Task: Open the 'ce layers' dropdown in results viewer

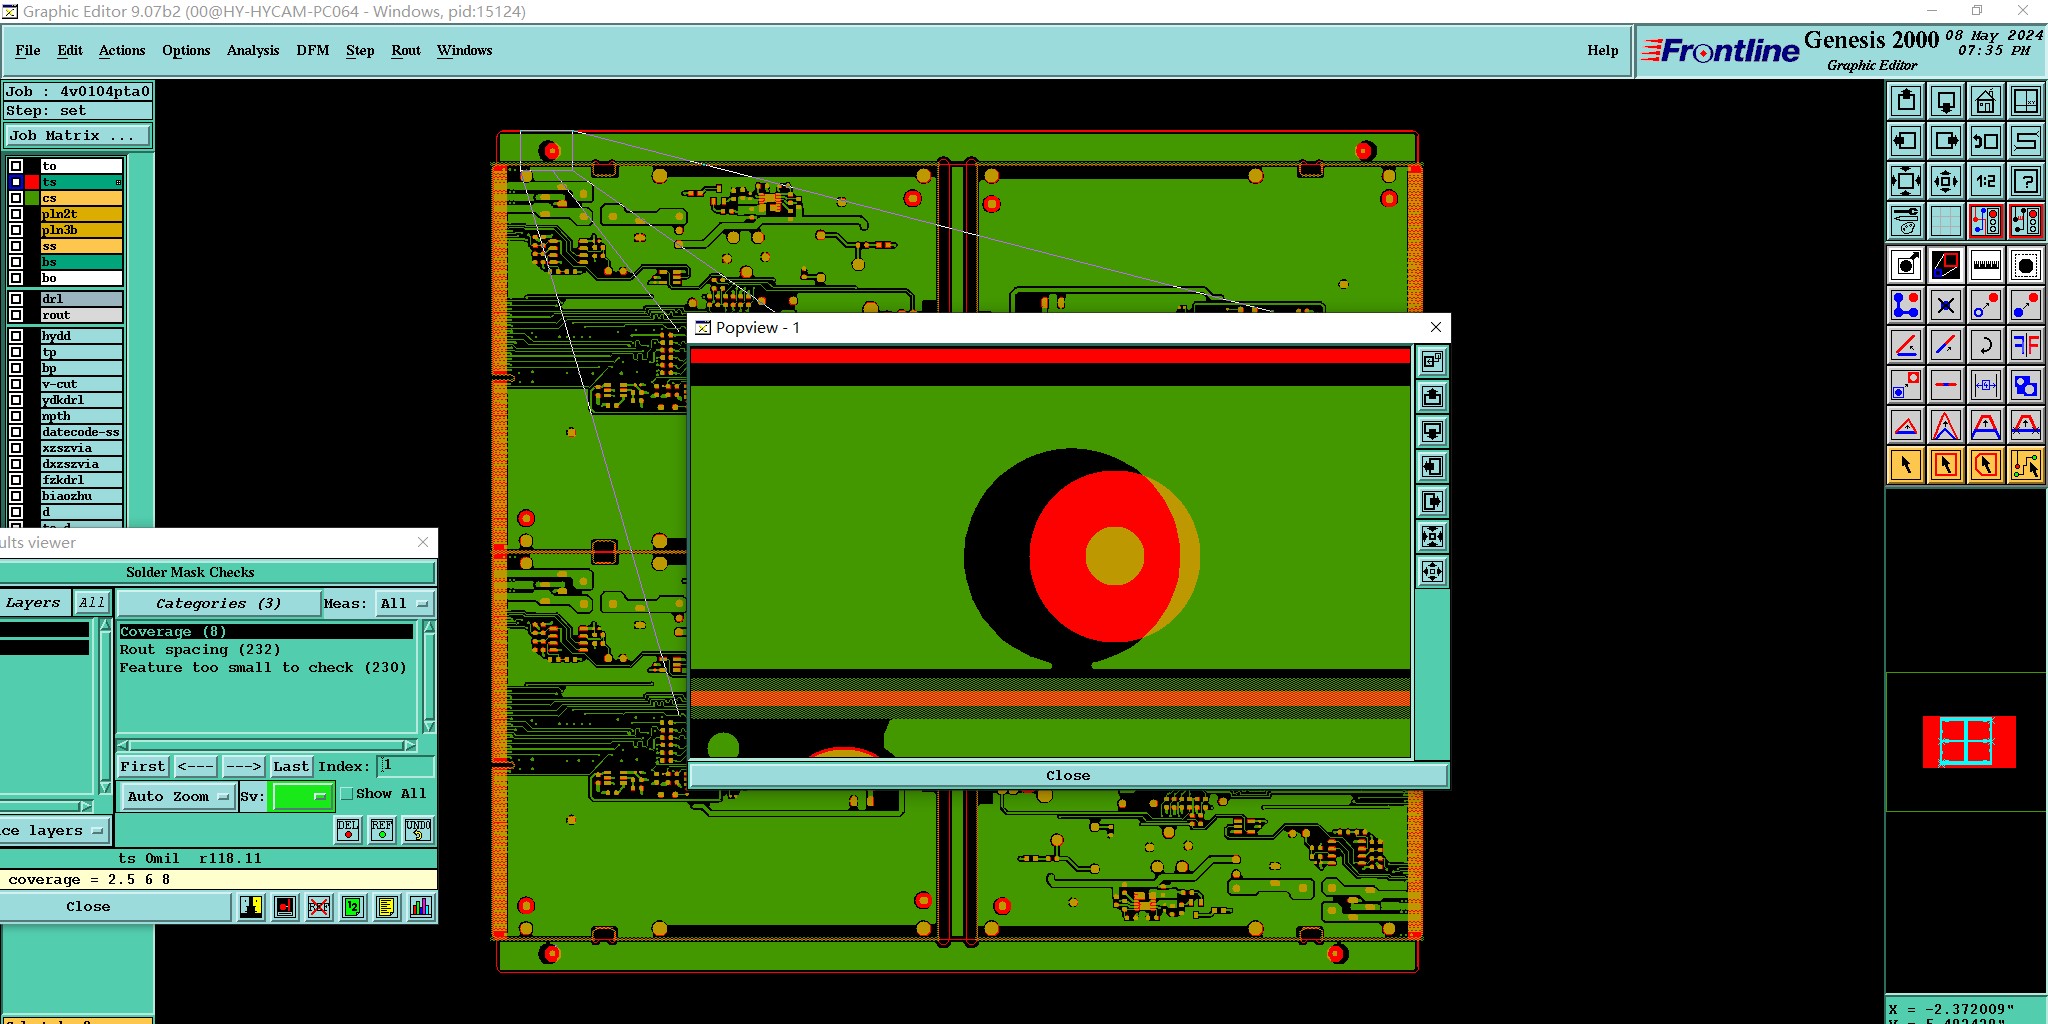Action: point(55,831)
